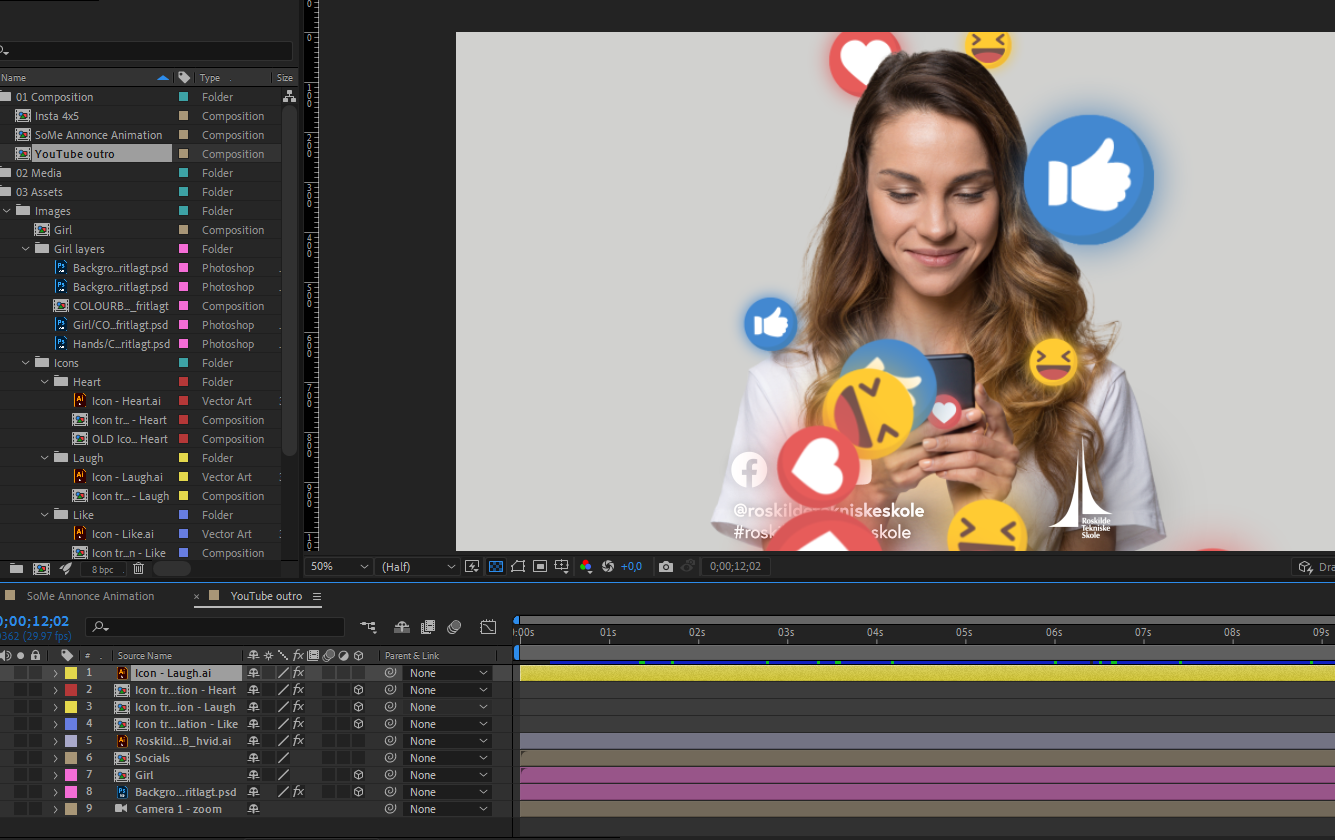Click the Draft 3D icon
The width and height of the screenshot is (1335, 840).
pyautogui.click(x=1305, y=567)
